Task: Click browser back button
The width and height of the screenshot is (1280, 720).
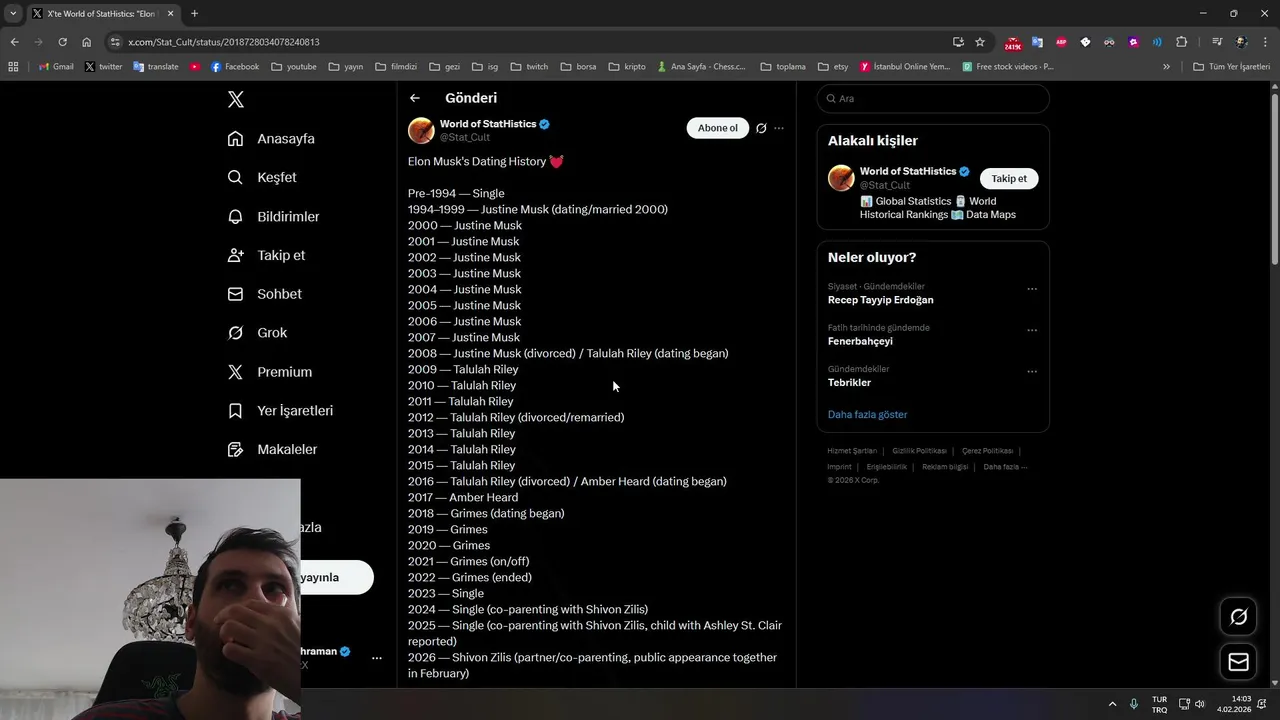Action: pyautogui.click(x=14, y=42)
